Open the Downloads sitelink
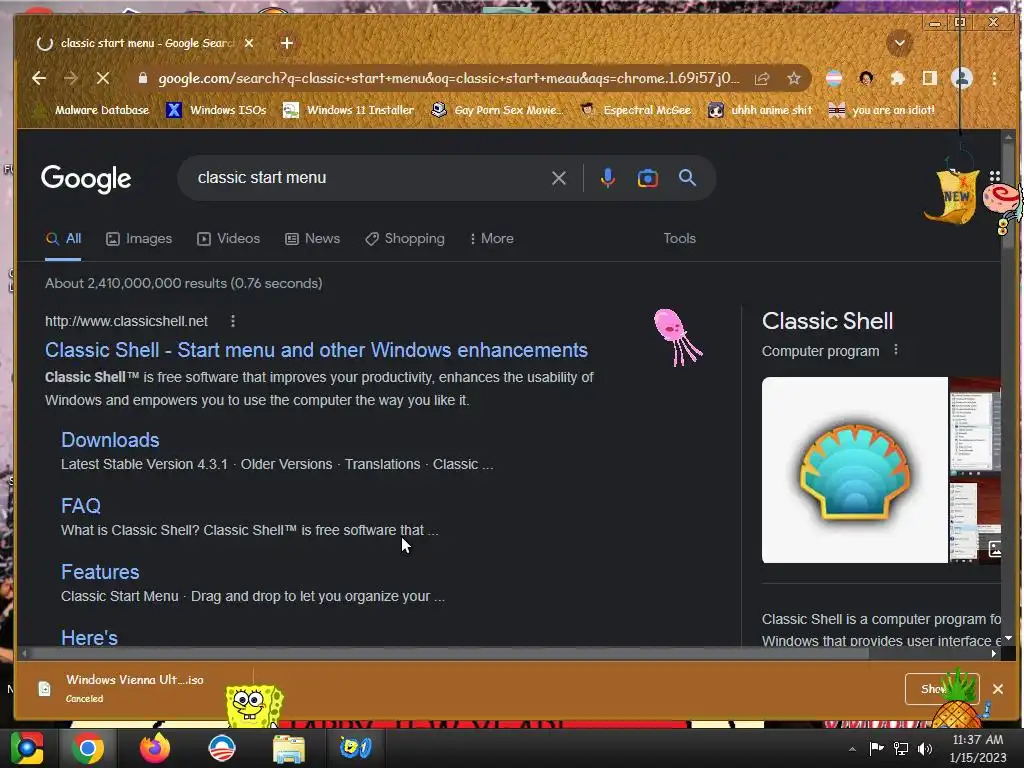 pyautogui.click(x=110, y=440)
